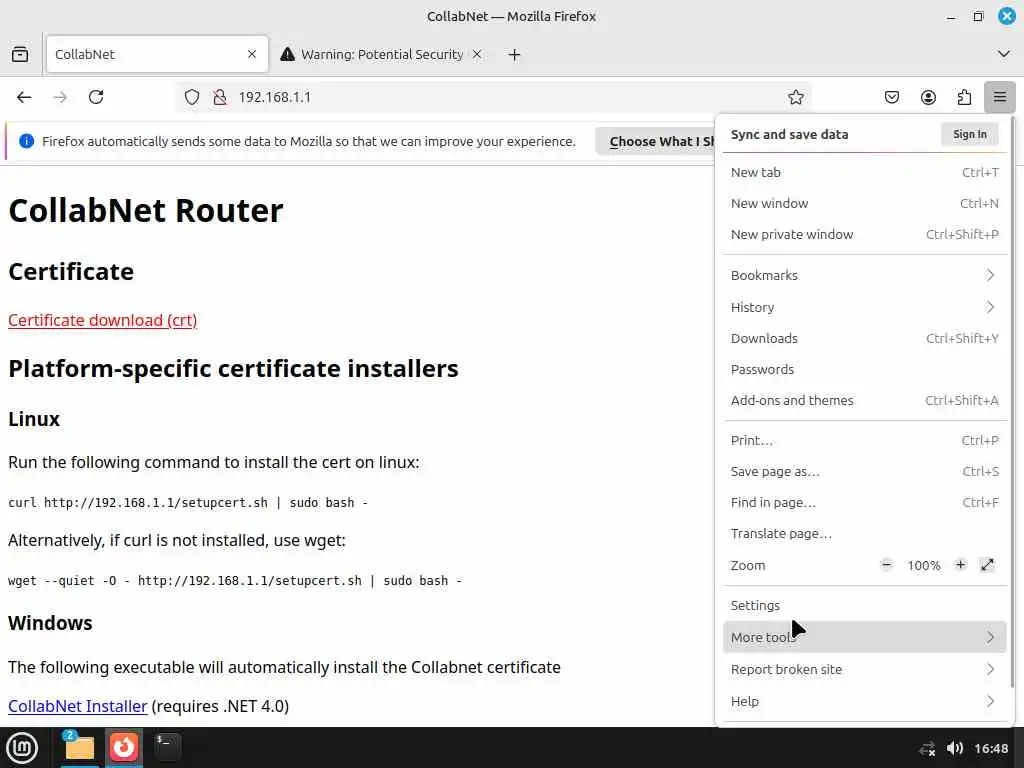Enter full screen mode from Zoom row

(987, 565)
